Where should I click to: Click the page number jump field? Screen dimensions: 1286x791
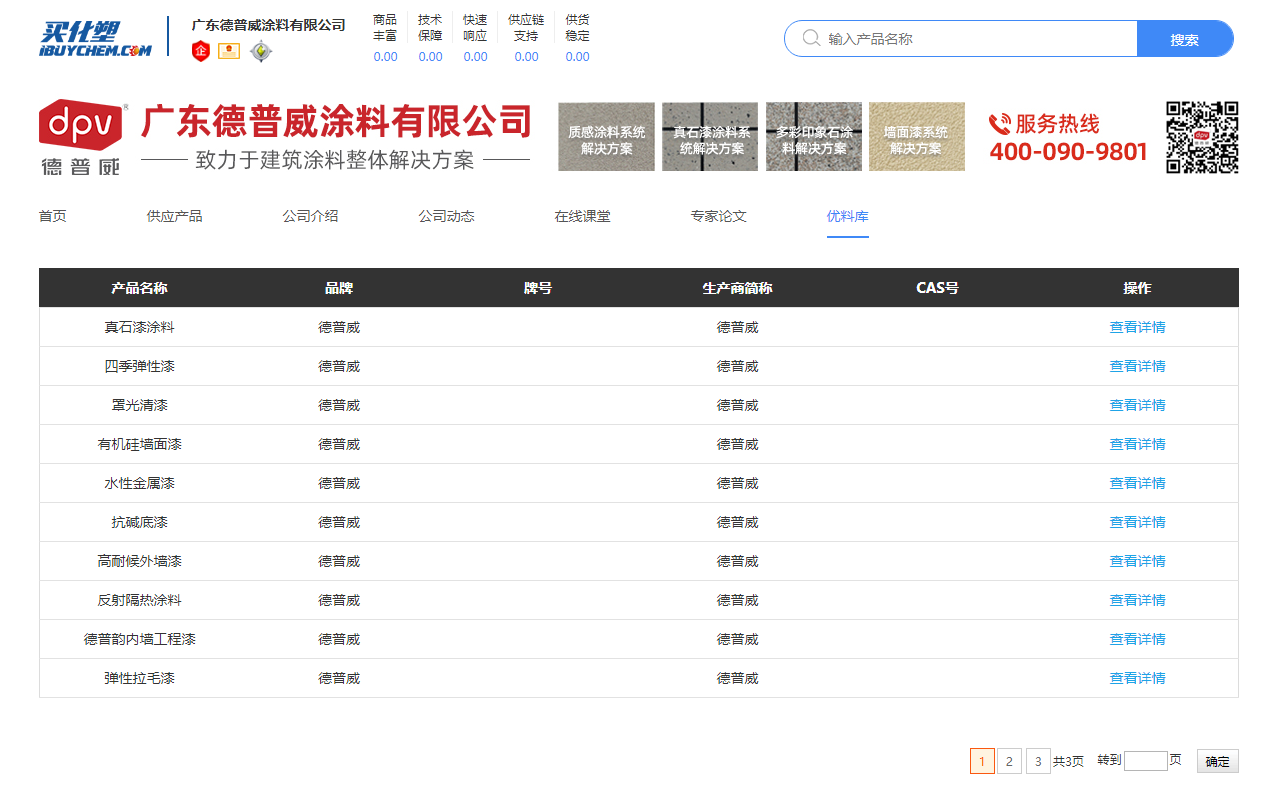click(1146, 761)
